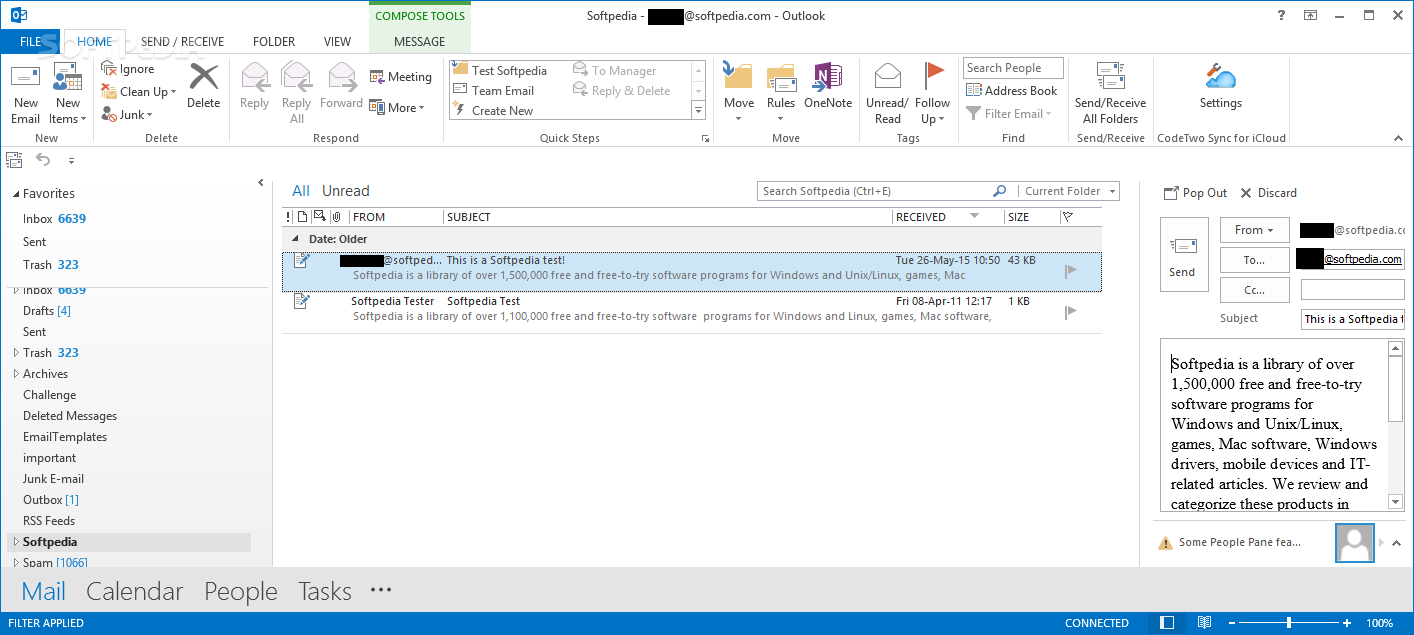Viewport: 1414px width, 635px height.
Task: Delete the selected message
Action: pyautogui.click(x=203, y=86)
